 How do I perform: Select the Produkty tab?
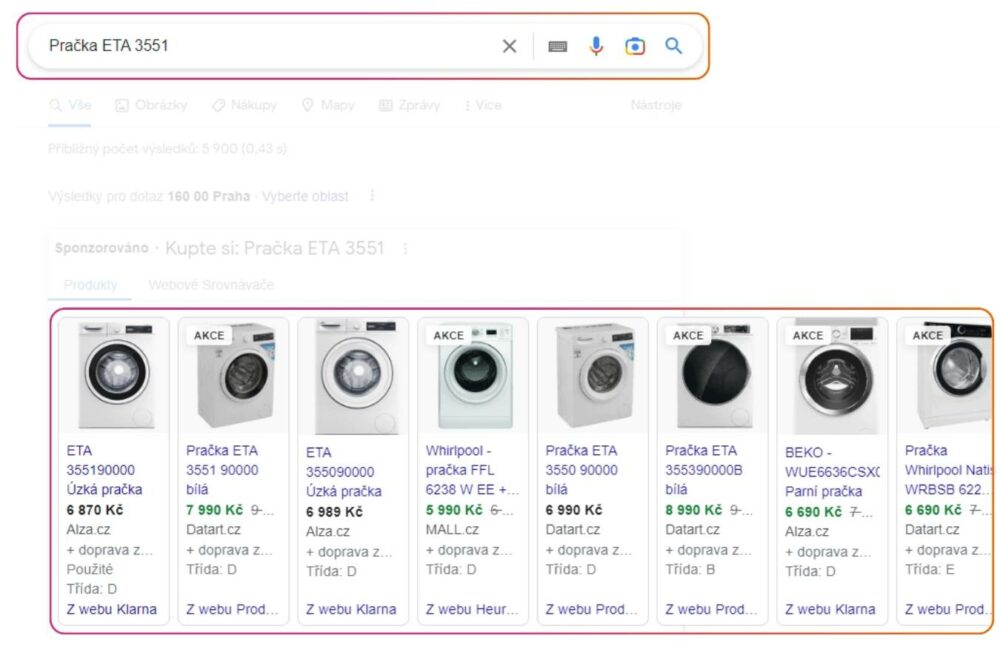90,284
